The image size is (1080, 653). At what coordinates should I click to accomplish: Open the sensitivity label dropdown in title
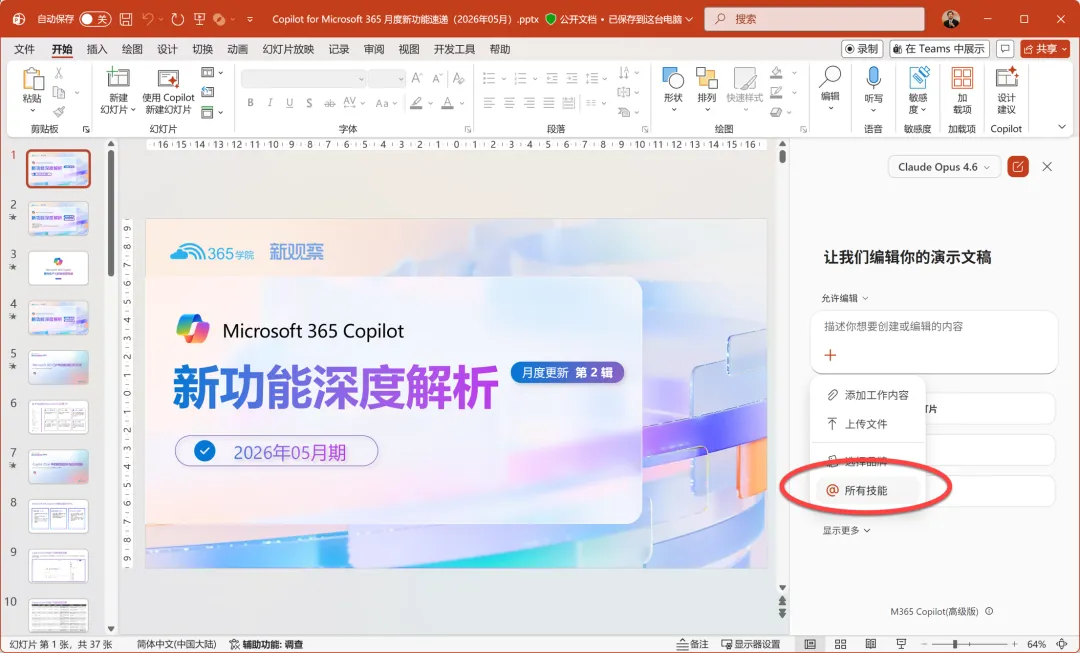point(619,19)
